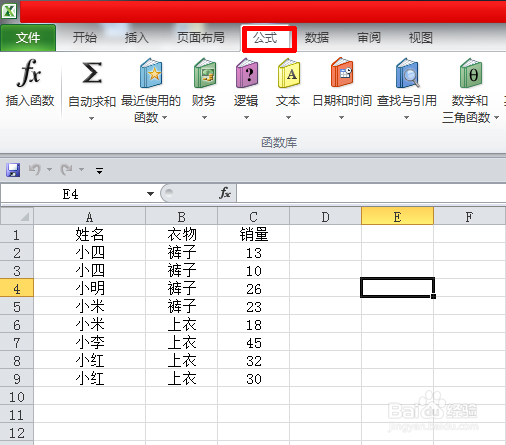This screenshot has height=445, width=506.
Task: Open the Text functions book icon
Action: pos(289,73)
